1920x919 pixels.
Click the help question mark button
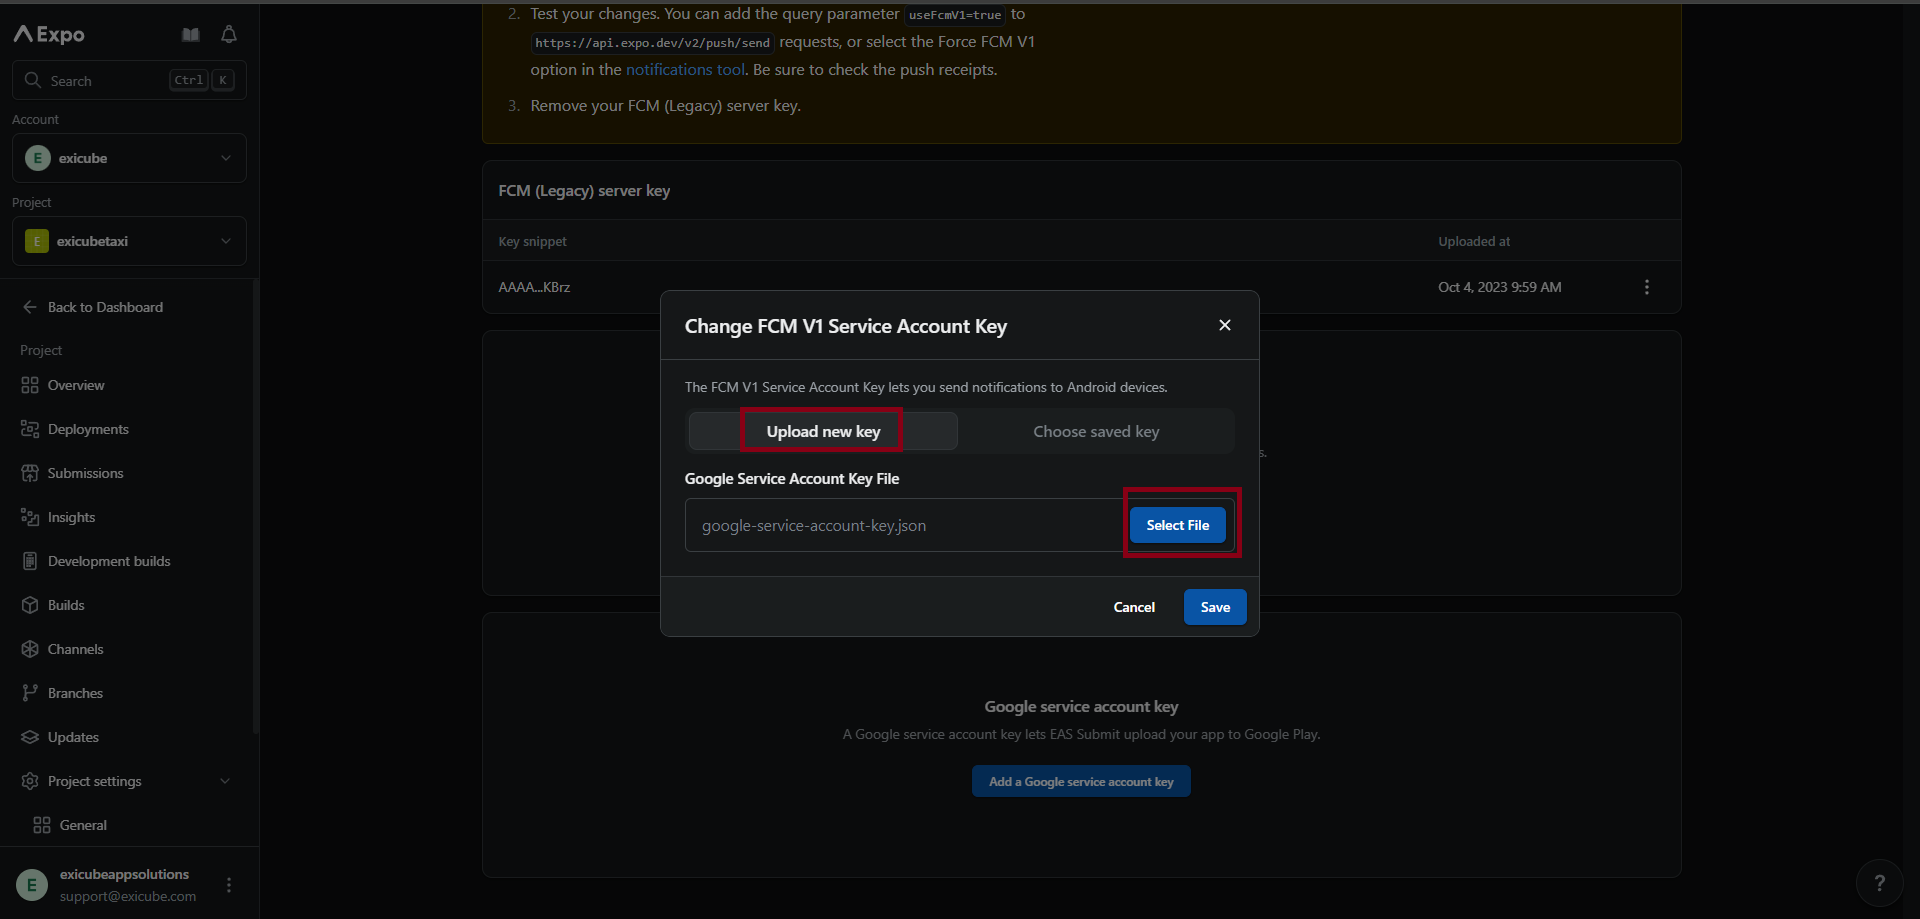click(1879, 882)
